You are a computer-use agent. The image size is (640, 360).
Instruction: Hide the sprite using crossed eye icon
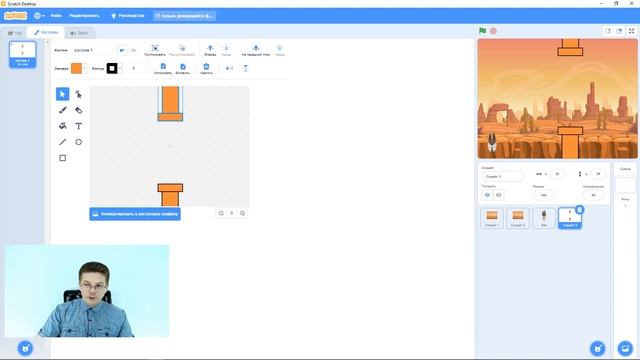[x=498, y=195]
